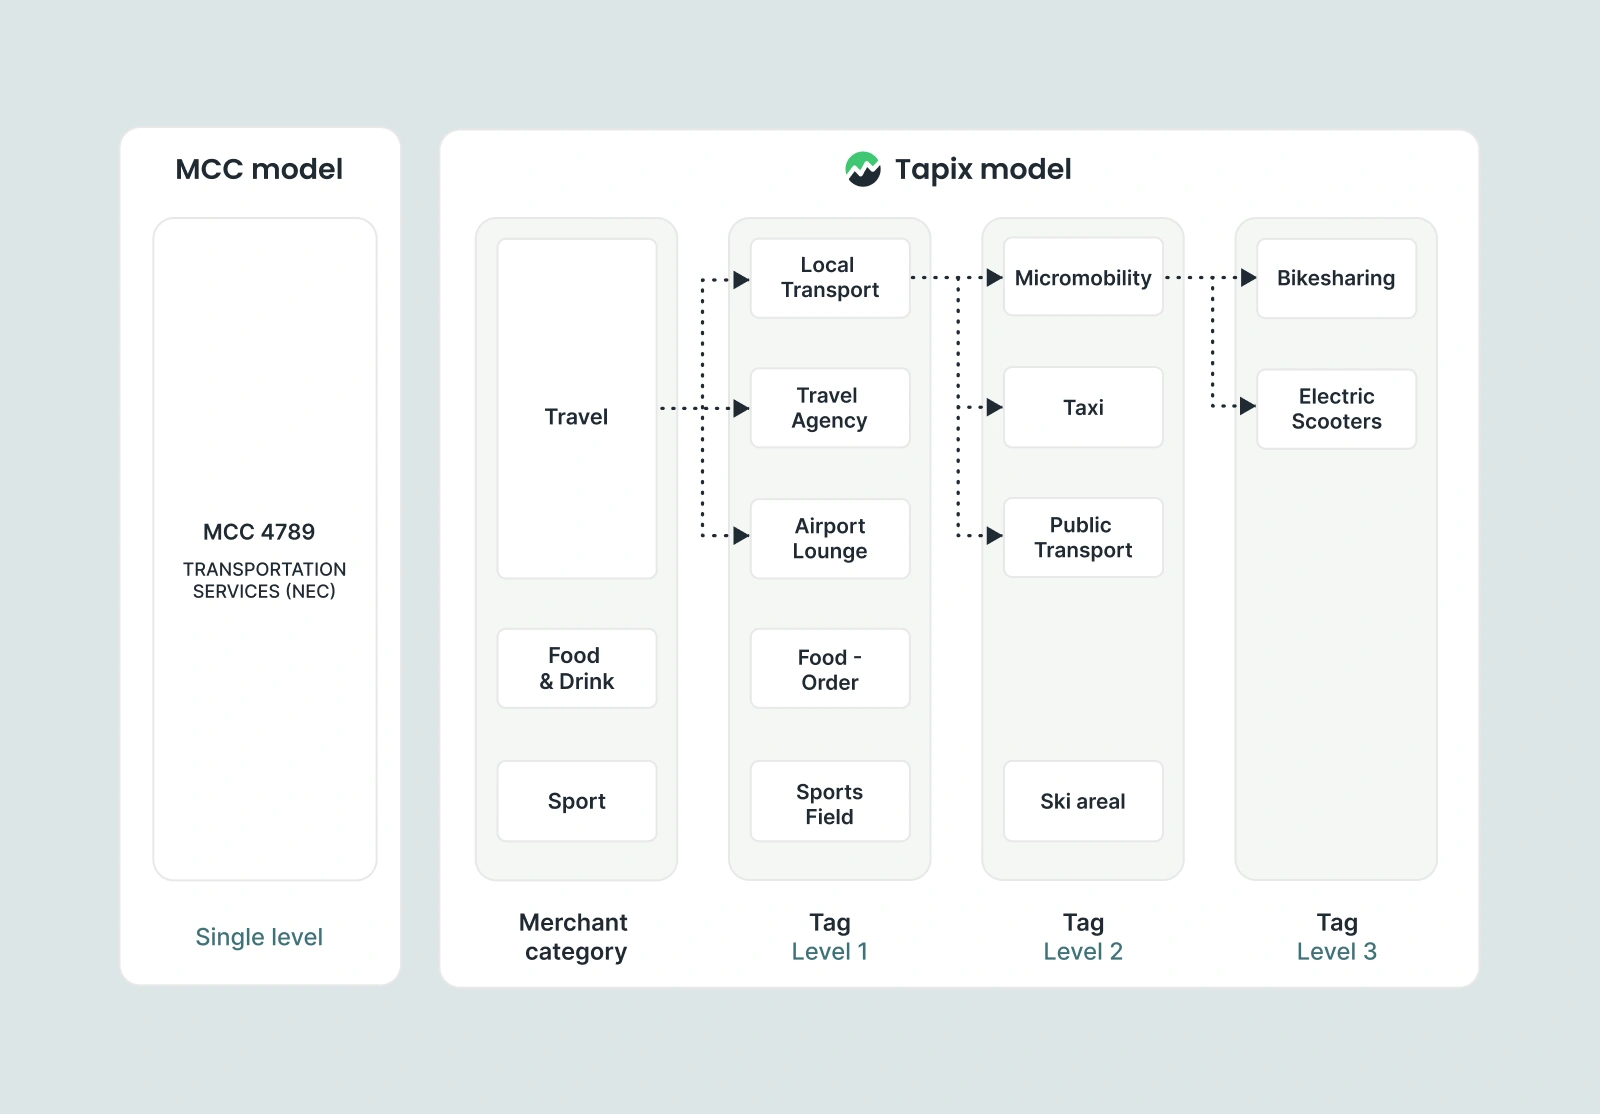This screenshot has width=1600, height=1114.
Task: Click the Tapix model heading
Action: [983, 170]
